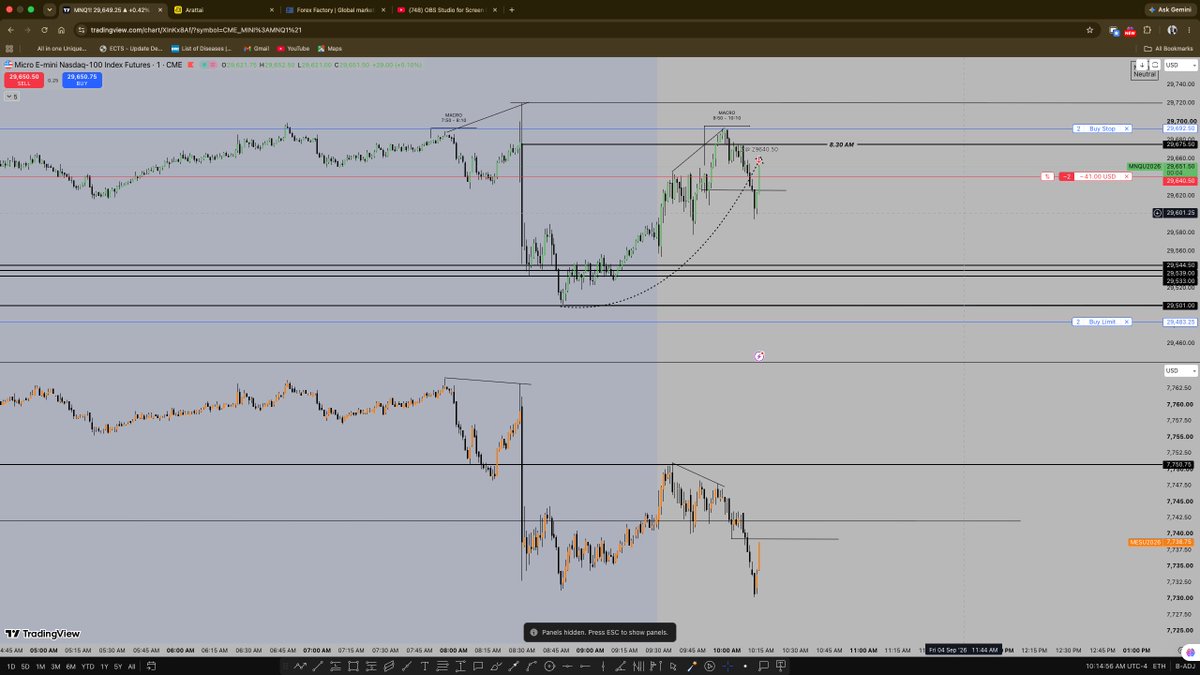Expand the collapsed indicators legend showing 5

[x=11, y=97]
